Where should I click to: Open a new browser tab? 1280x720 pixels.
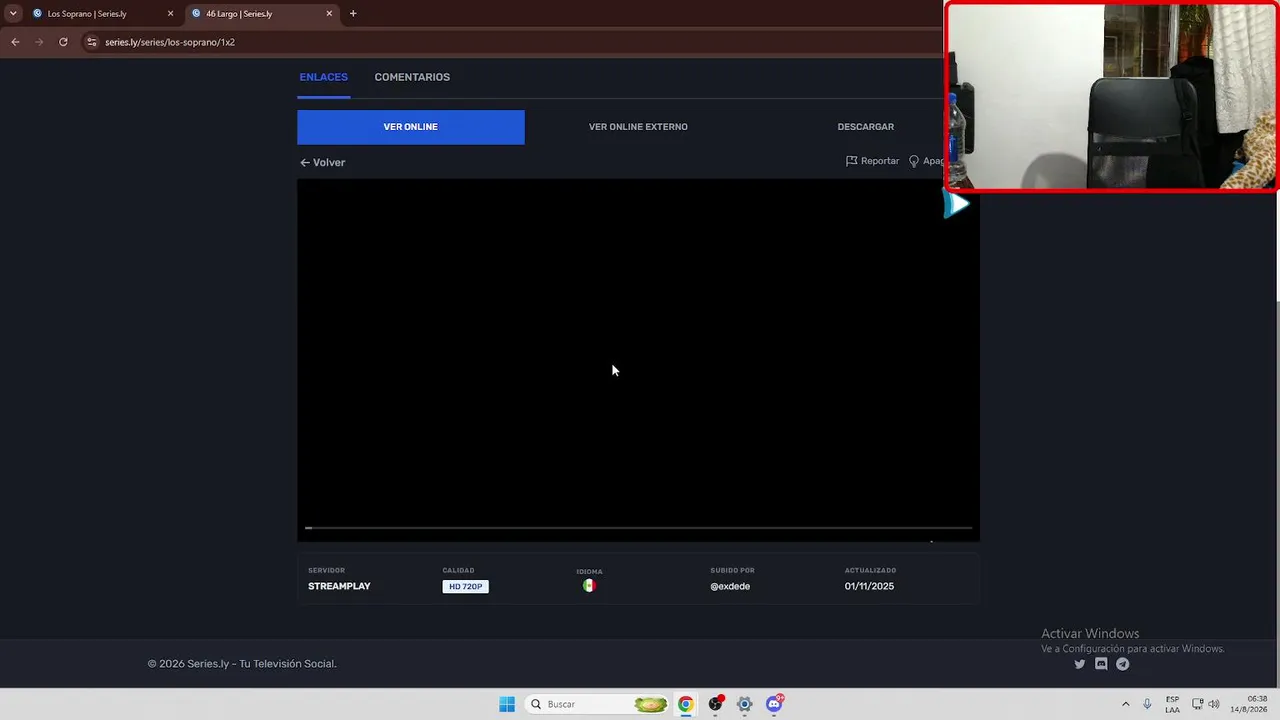click(353, 14)
